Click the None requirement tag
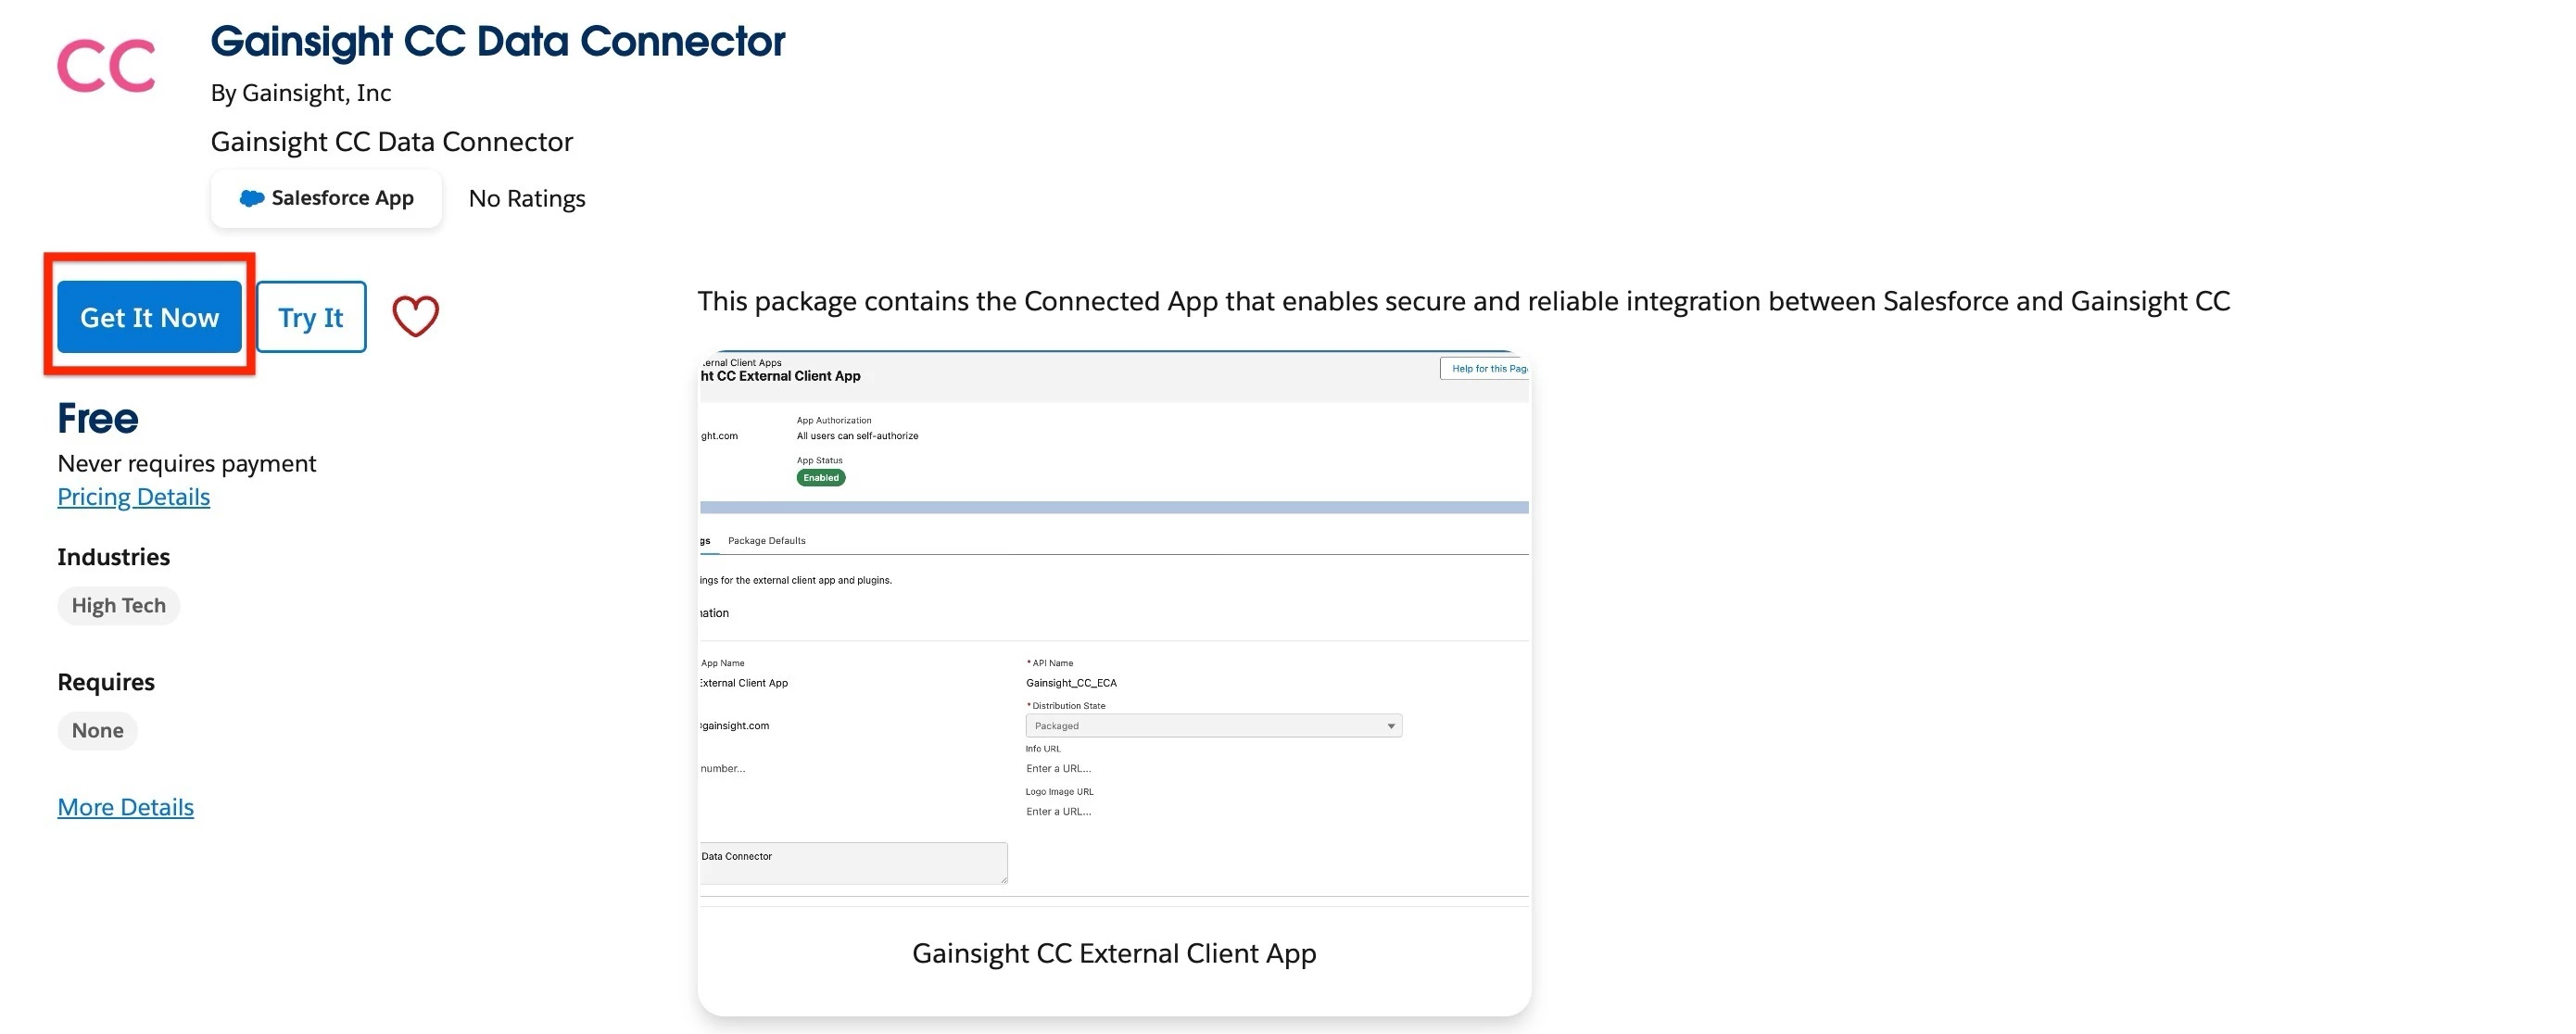The height and width of the screenshot is (1034, 2576). (97, 731)
